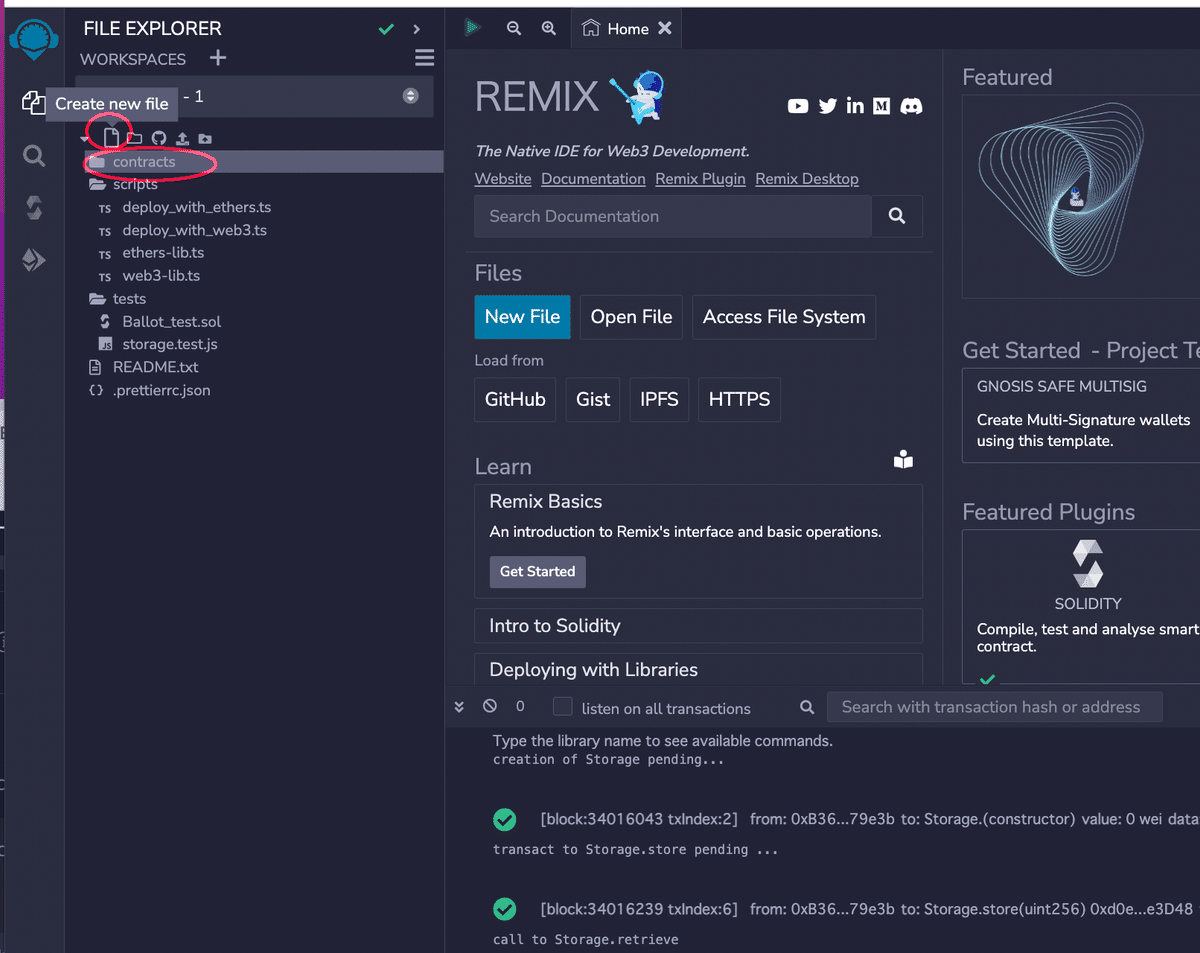Open the Remix Plugin link
Image resolution: width=1200 pixels, height=953 pixels.
pyautogui.click(x=700, y=178)
